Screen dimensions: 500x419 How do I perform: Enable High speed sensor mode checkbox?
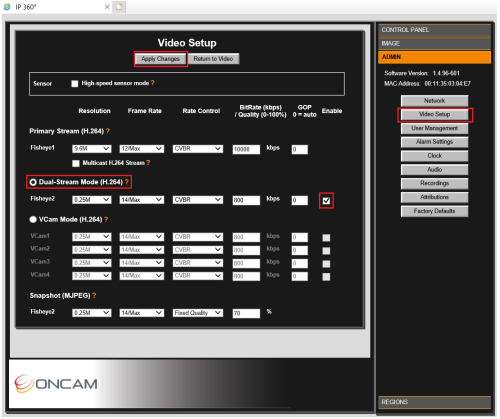pos(75,83)
